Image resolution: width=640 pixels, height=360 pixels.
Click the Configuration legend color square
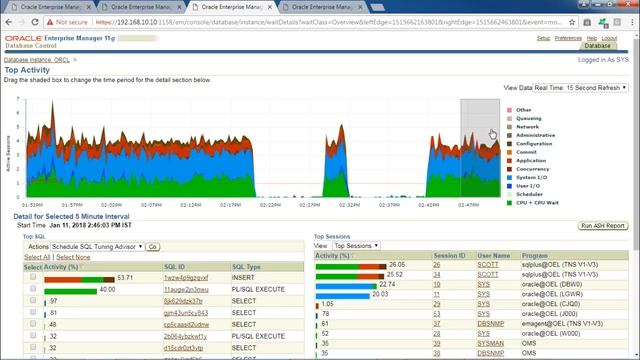pyautogui.click(x=509, y=144)
